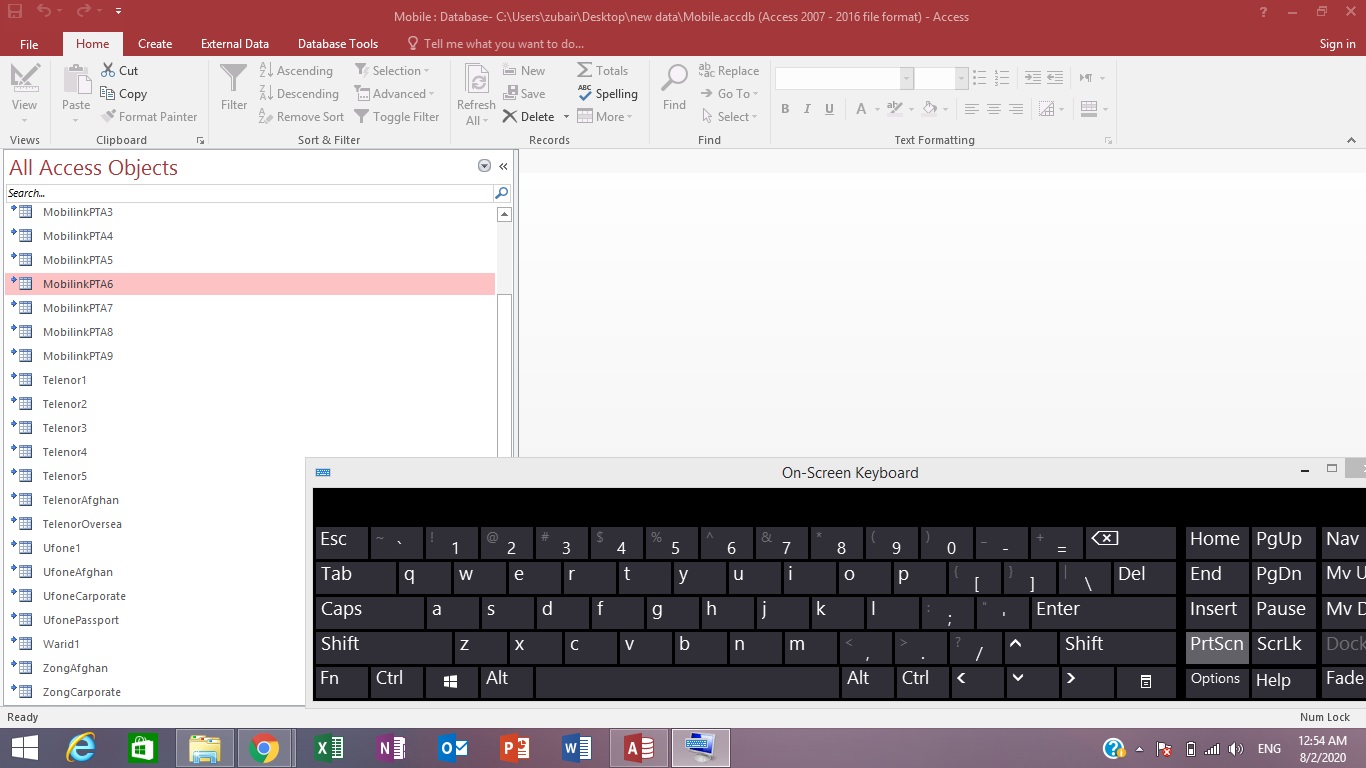The width and height of the screenshot is (1366, 768).
Task: Open the File tab
Action: (29, 44)
